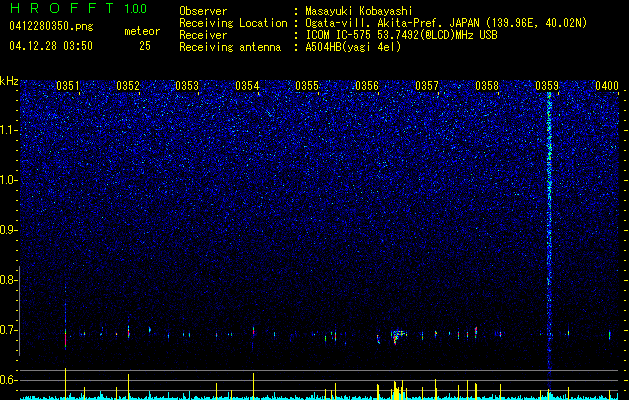Click the cluster of meteor echoes after 0356
Viewport: 629px width, 400px height.
pos(398,336)
